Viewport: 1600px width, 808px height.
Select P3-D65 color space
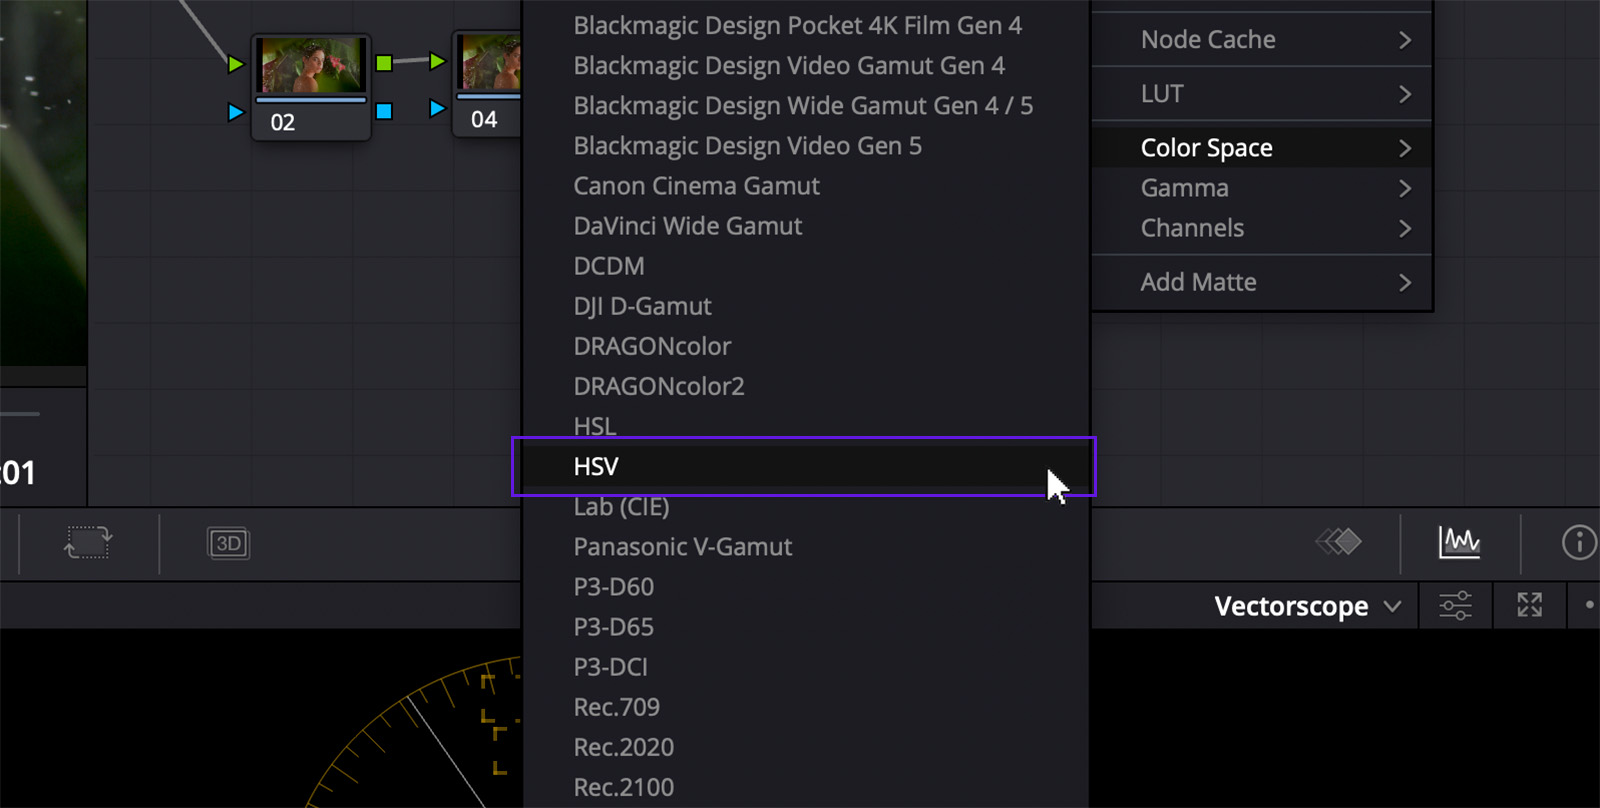pos(805,626)
